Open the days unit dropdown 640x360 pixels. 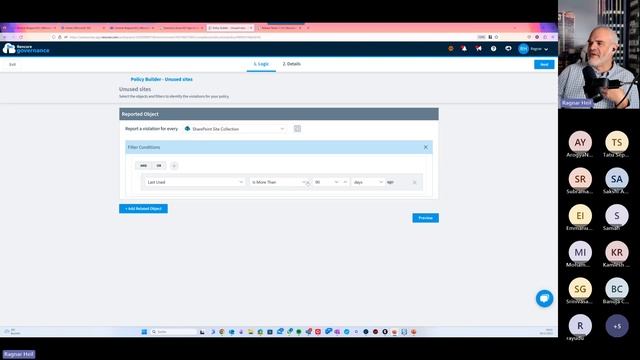point(368,182)
